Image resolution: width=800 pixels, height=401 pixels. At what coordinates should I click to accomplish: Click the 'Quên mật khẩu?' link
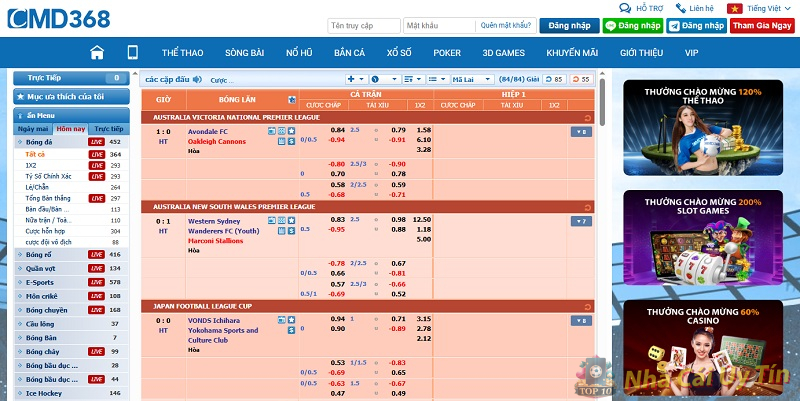pos(506,25)
